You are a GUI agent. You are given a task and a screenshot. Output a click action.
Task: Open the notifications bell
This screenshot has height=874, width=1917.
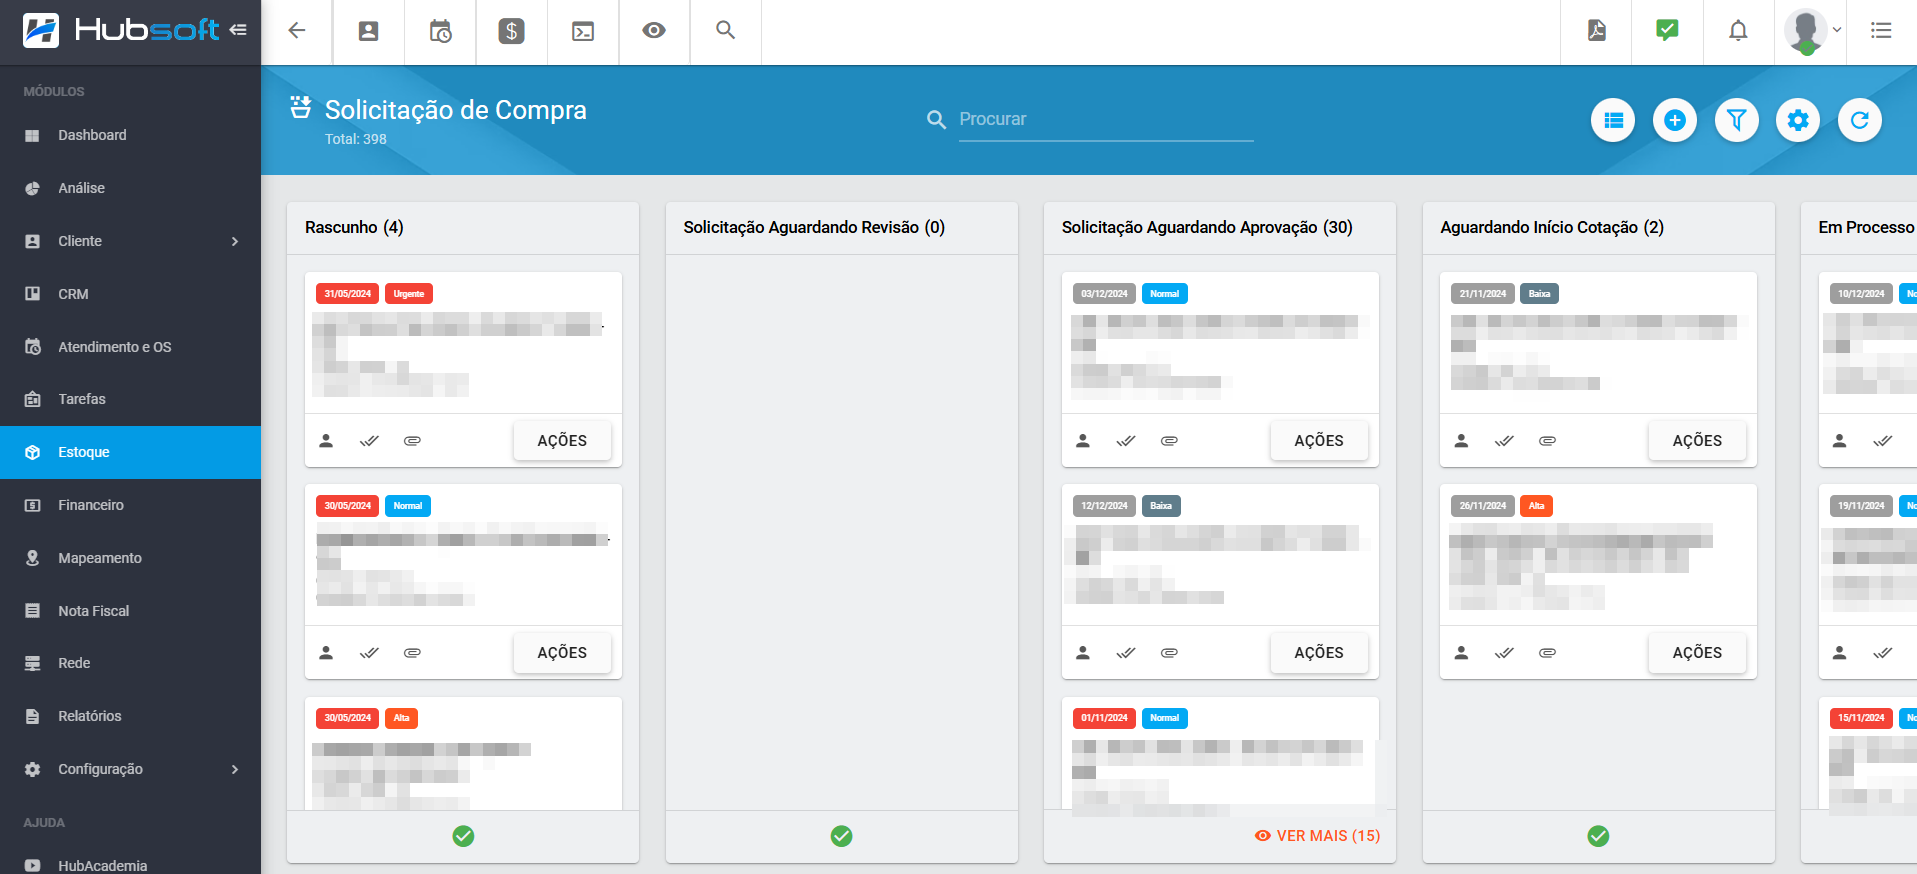1739,30
